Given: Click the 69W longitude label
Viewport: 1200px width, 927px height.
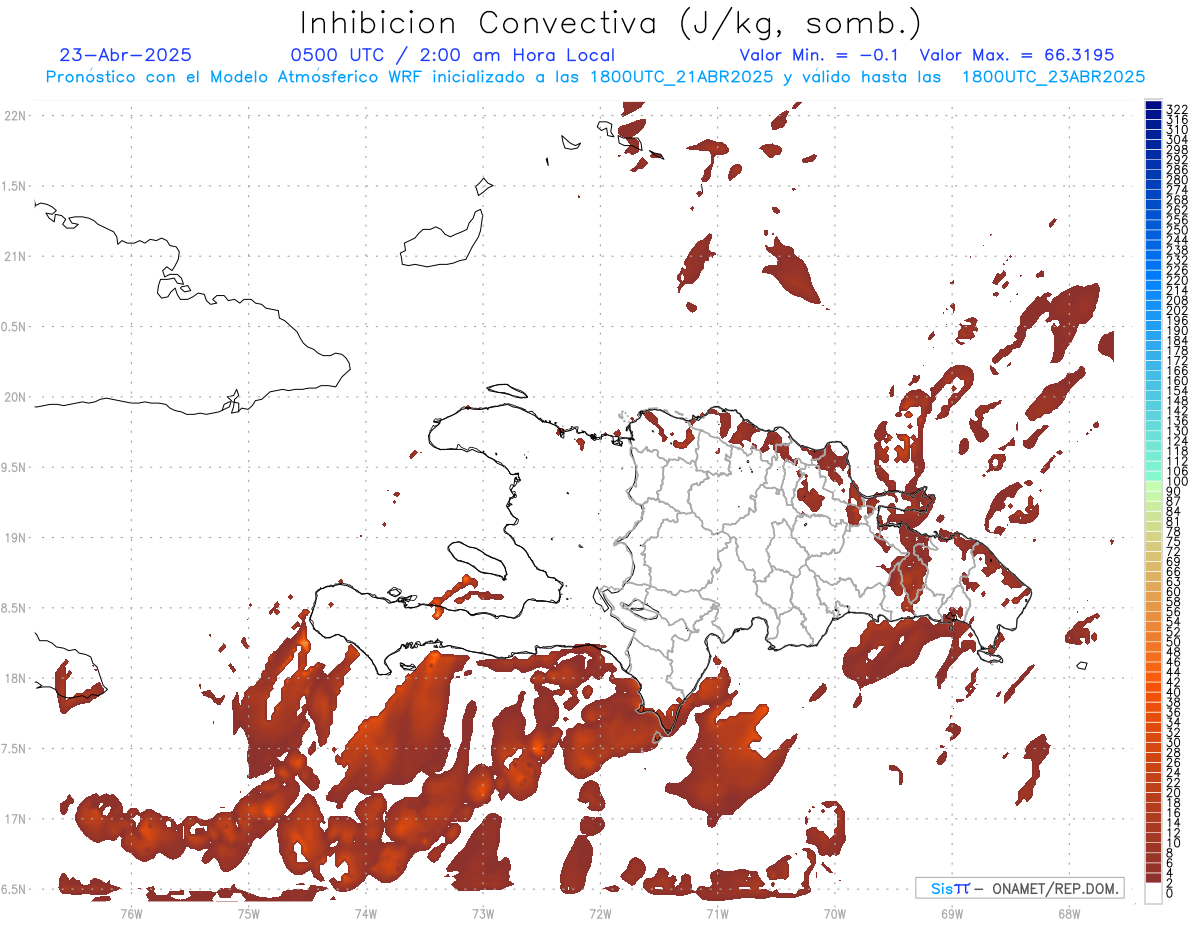Looking at the screenshot, I should 952,913.
